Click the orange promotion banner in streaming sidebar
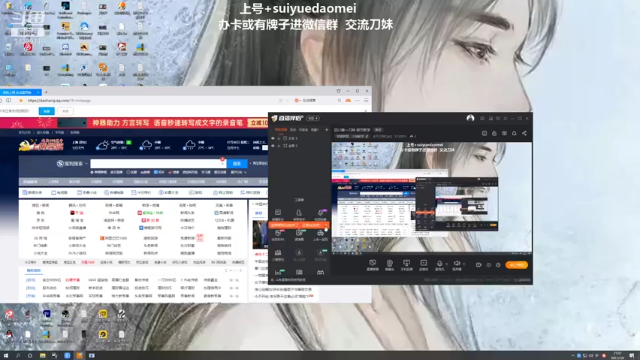 pos(299,225)
